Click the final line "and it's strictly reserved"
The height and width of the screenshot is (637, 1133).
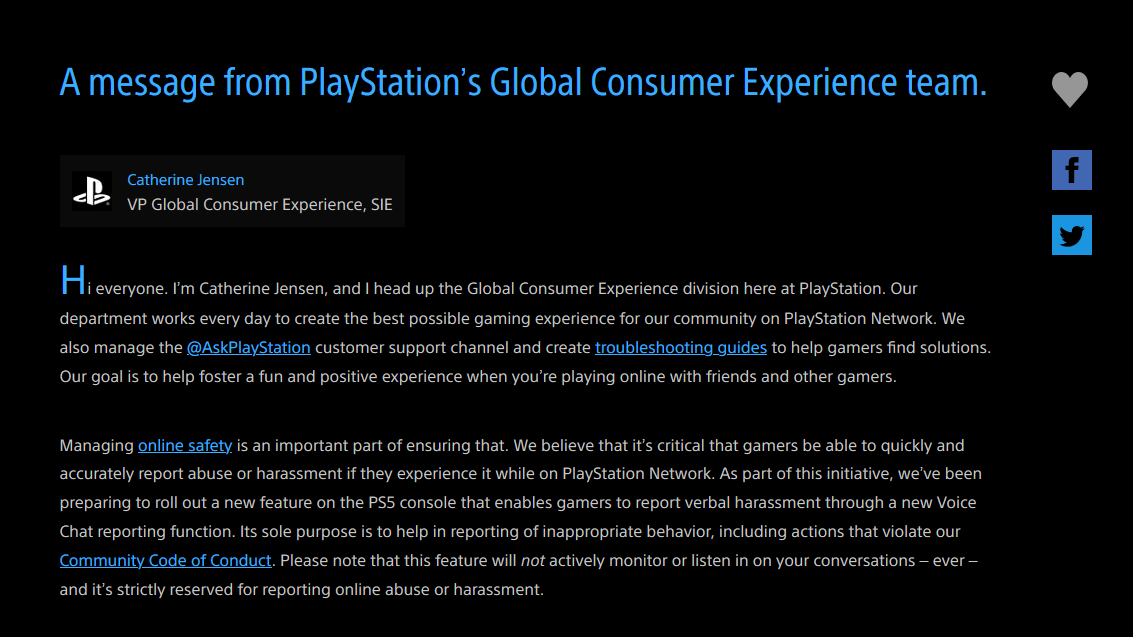coord(301,589)
